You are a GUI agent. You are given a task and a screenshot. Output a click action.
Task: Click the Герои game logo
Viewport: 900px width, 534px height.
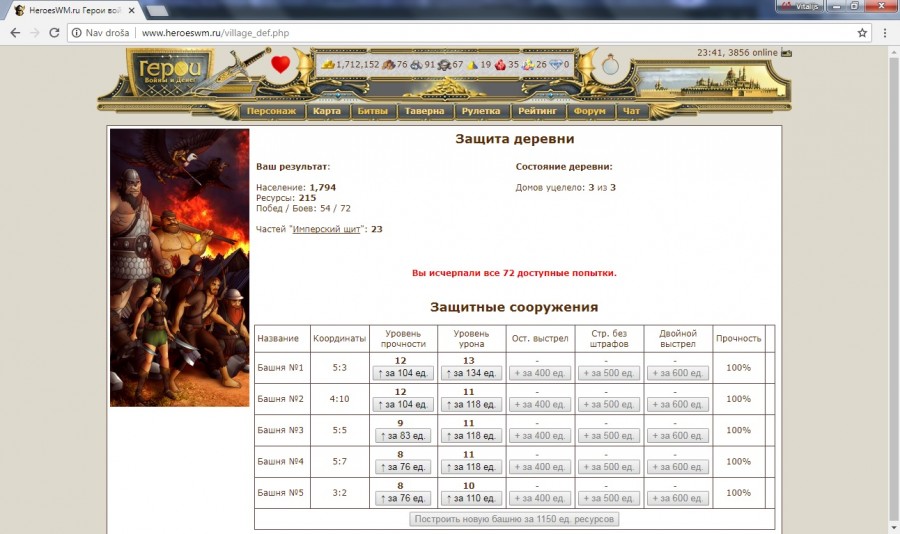click(170, 72)
